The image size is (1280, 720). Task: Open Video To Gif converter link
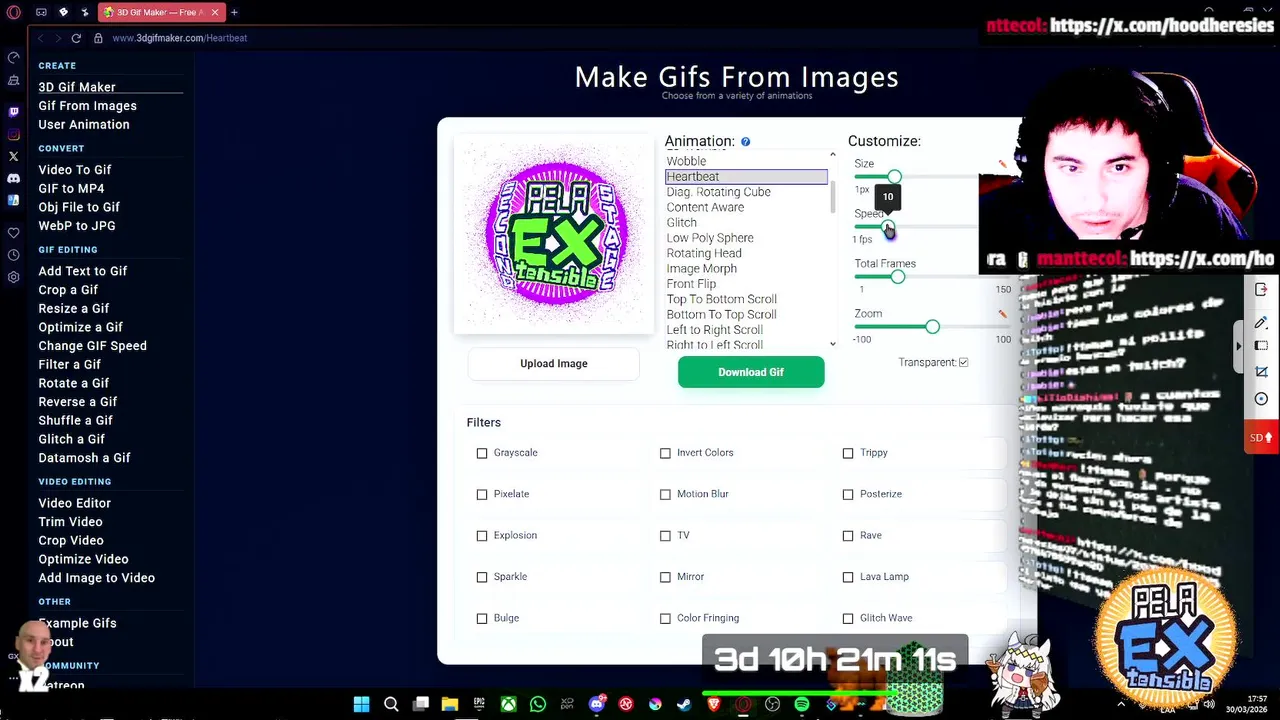tap(75, 170)
